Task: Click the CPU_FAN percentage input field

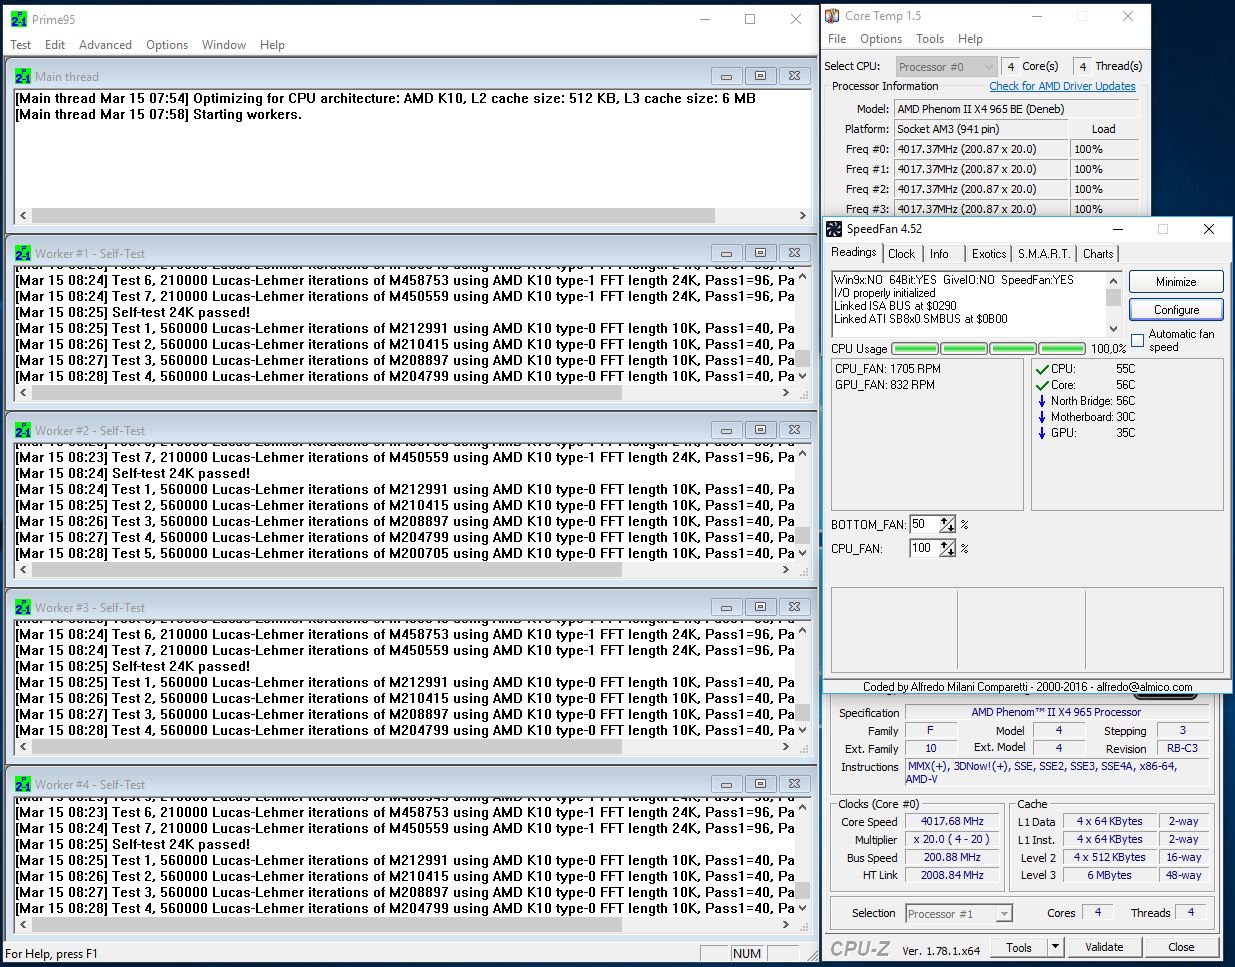Action: 924,548
